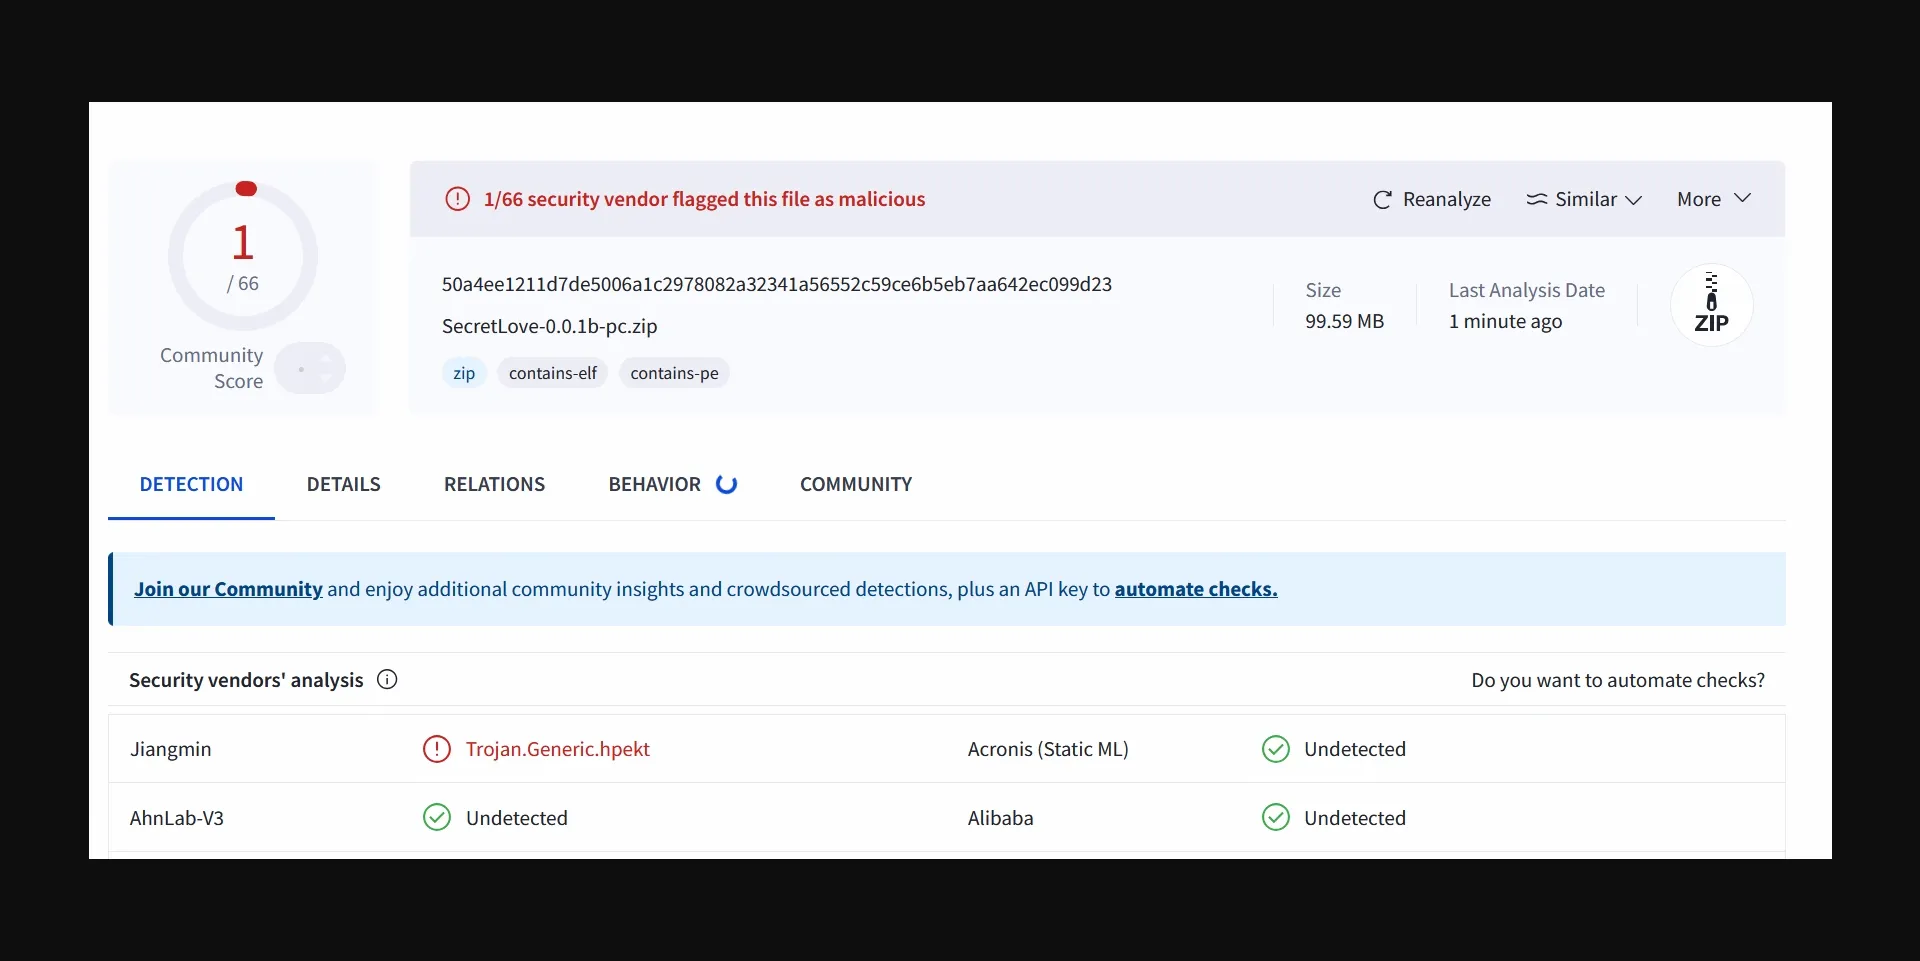This screenshot has width=1920, height=961.
Task: Click the Reanalyze refresh icon
Action: tap(1382, 200)
